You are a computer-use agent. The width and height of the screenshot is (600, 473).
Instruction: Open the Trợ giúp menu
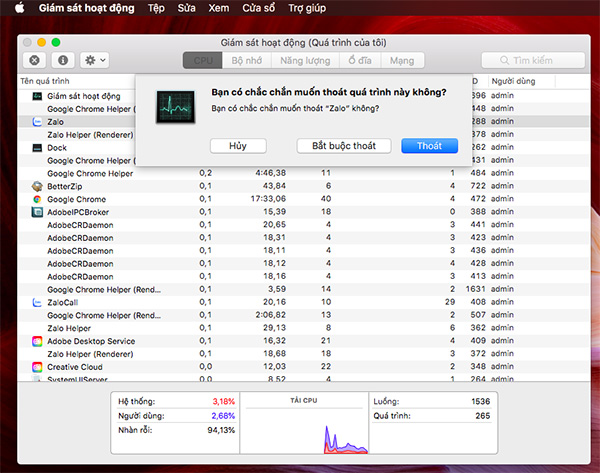307,8
